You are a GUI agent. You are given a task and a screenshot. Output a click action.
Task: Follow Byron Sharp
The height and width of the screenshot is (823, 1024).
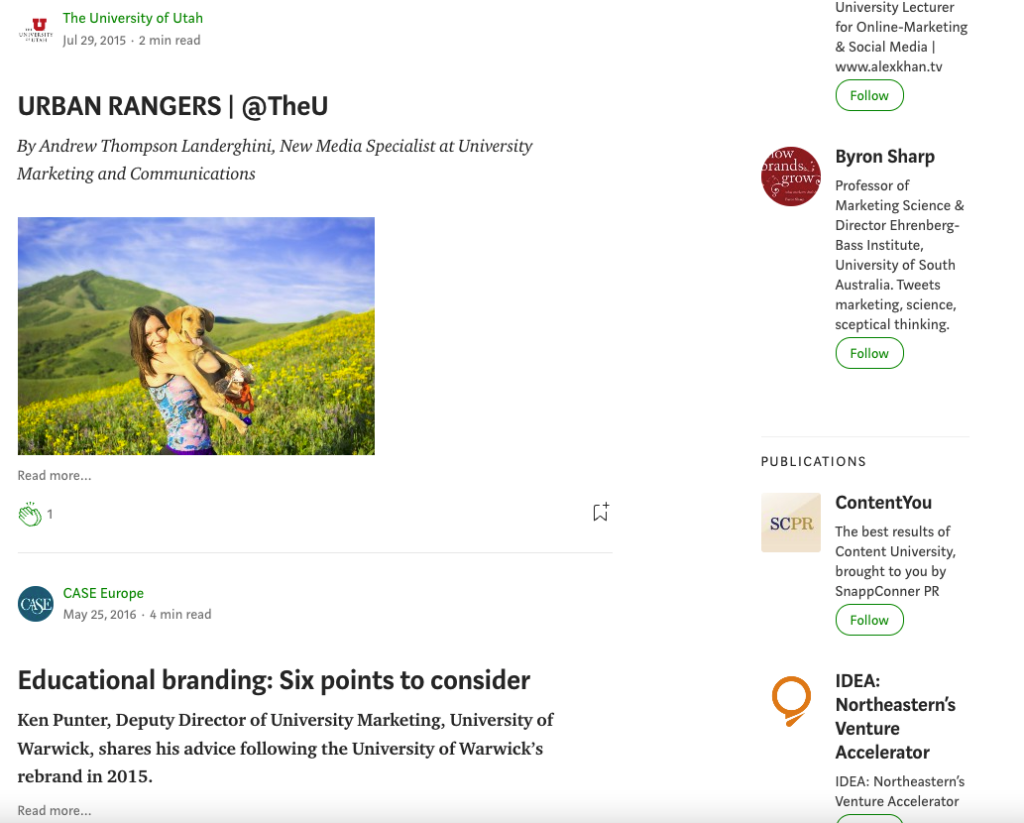(x=868, y=353)
